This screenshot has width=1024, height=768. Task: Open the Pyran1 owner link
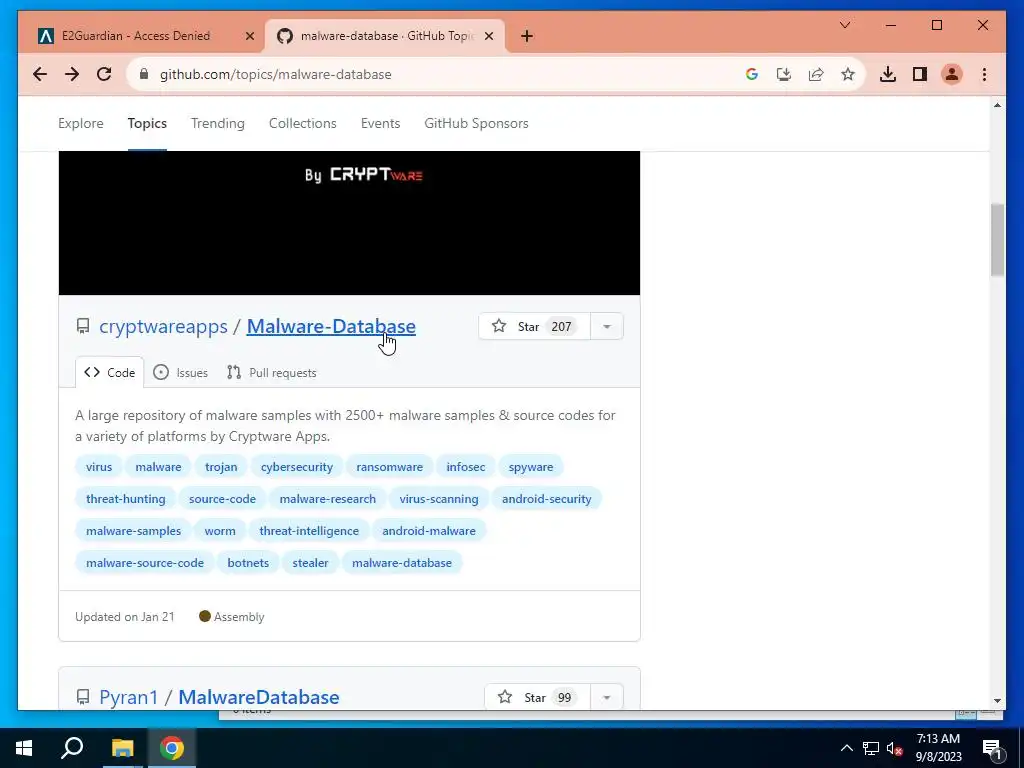129,697
